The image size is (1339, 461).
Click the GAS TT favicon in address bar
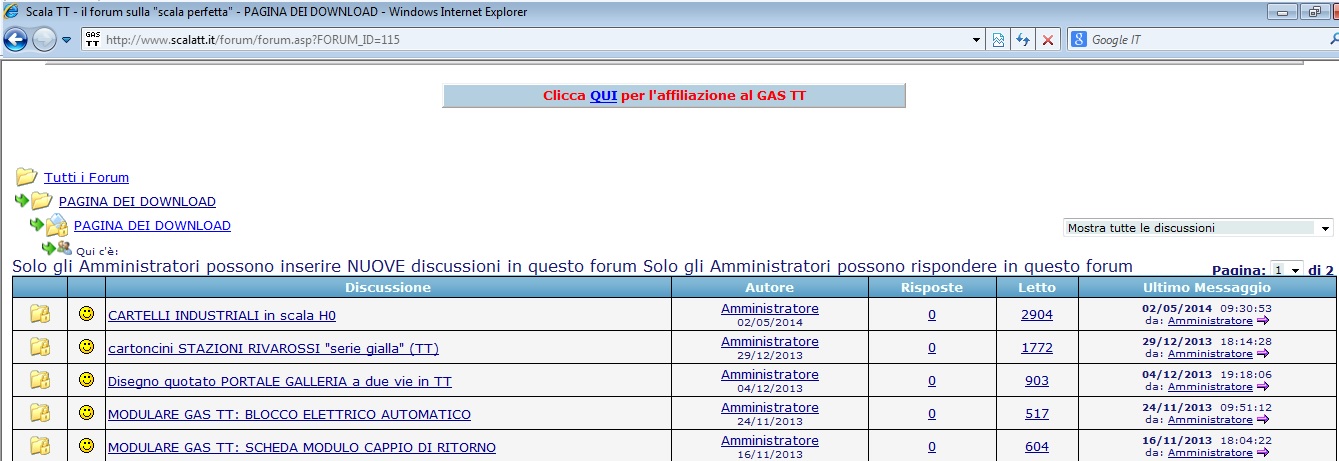92,39
